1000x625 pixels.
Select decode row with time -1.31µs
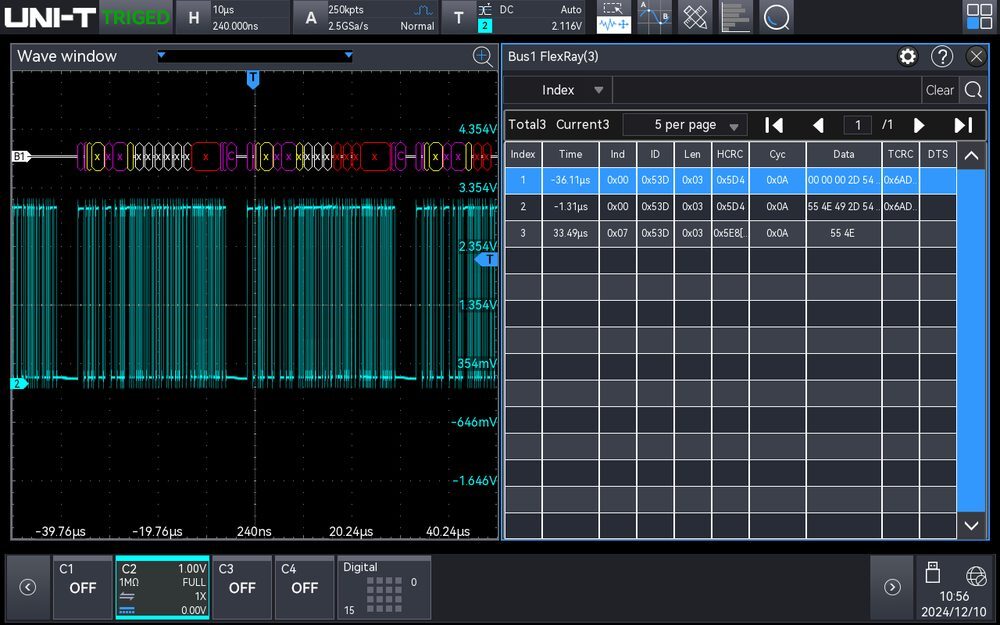(x=730, y=207)
